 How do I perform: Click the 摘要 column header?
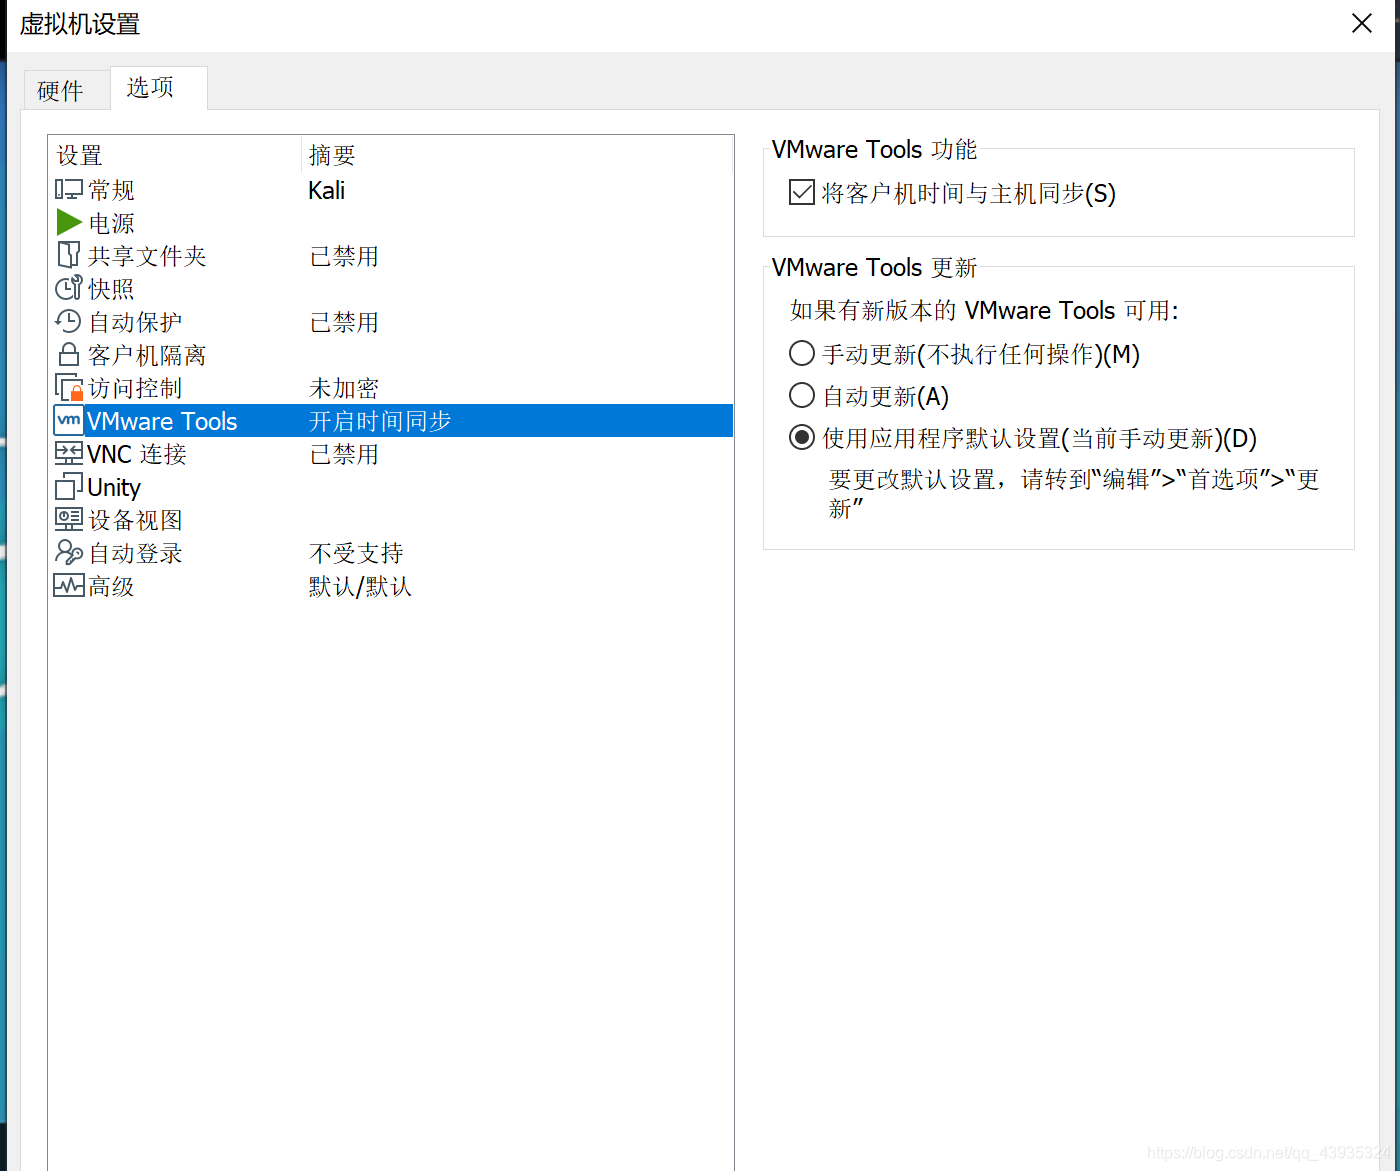pyautogui.click(x=332, y=155)
